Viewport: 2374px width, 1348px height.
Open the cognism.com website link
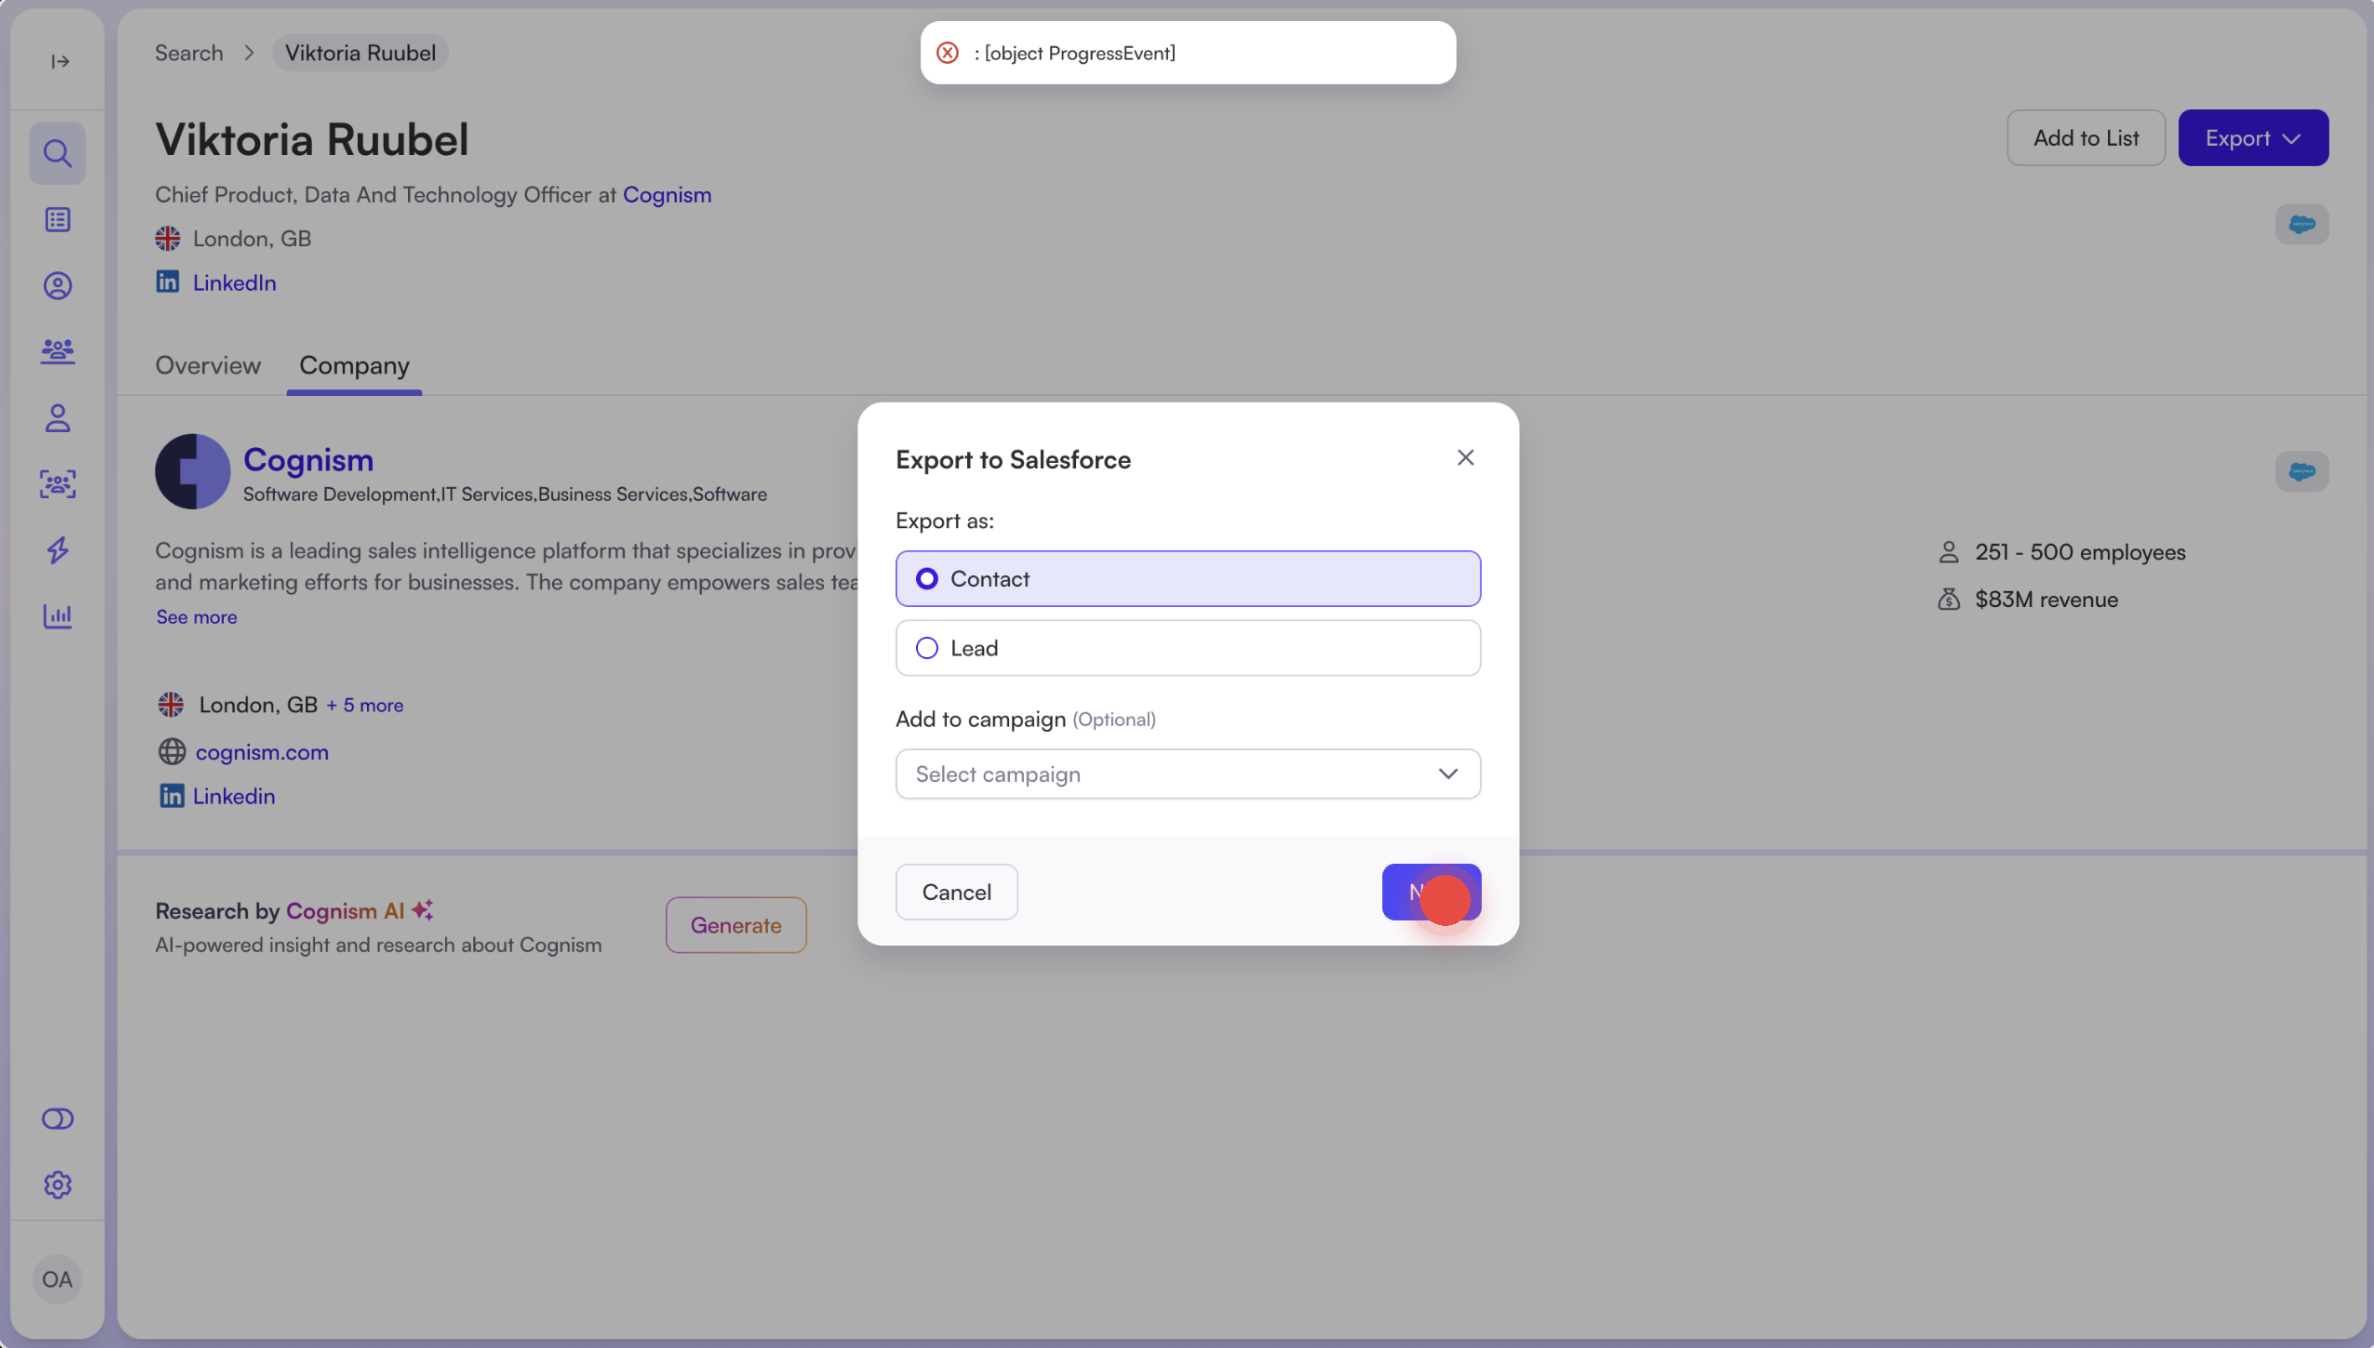pos(261,752)
